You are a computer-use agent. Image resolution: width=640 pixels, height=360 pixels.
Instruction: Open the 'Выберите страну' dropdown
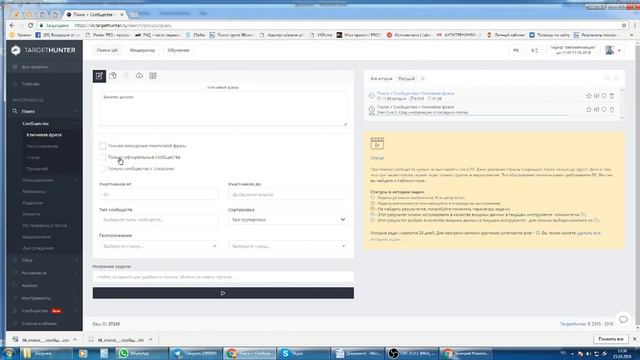[x=158, y=246]
